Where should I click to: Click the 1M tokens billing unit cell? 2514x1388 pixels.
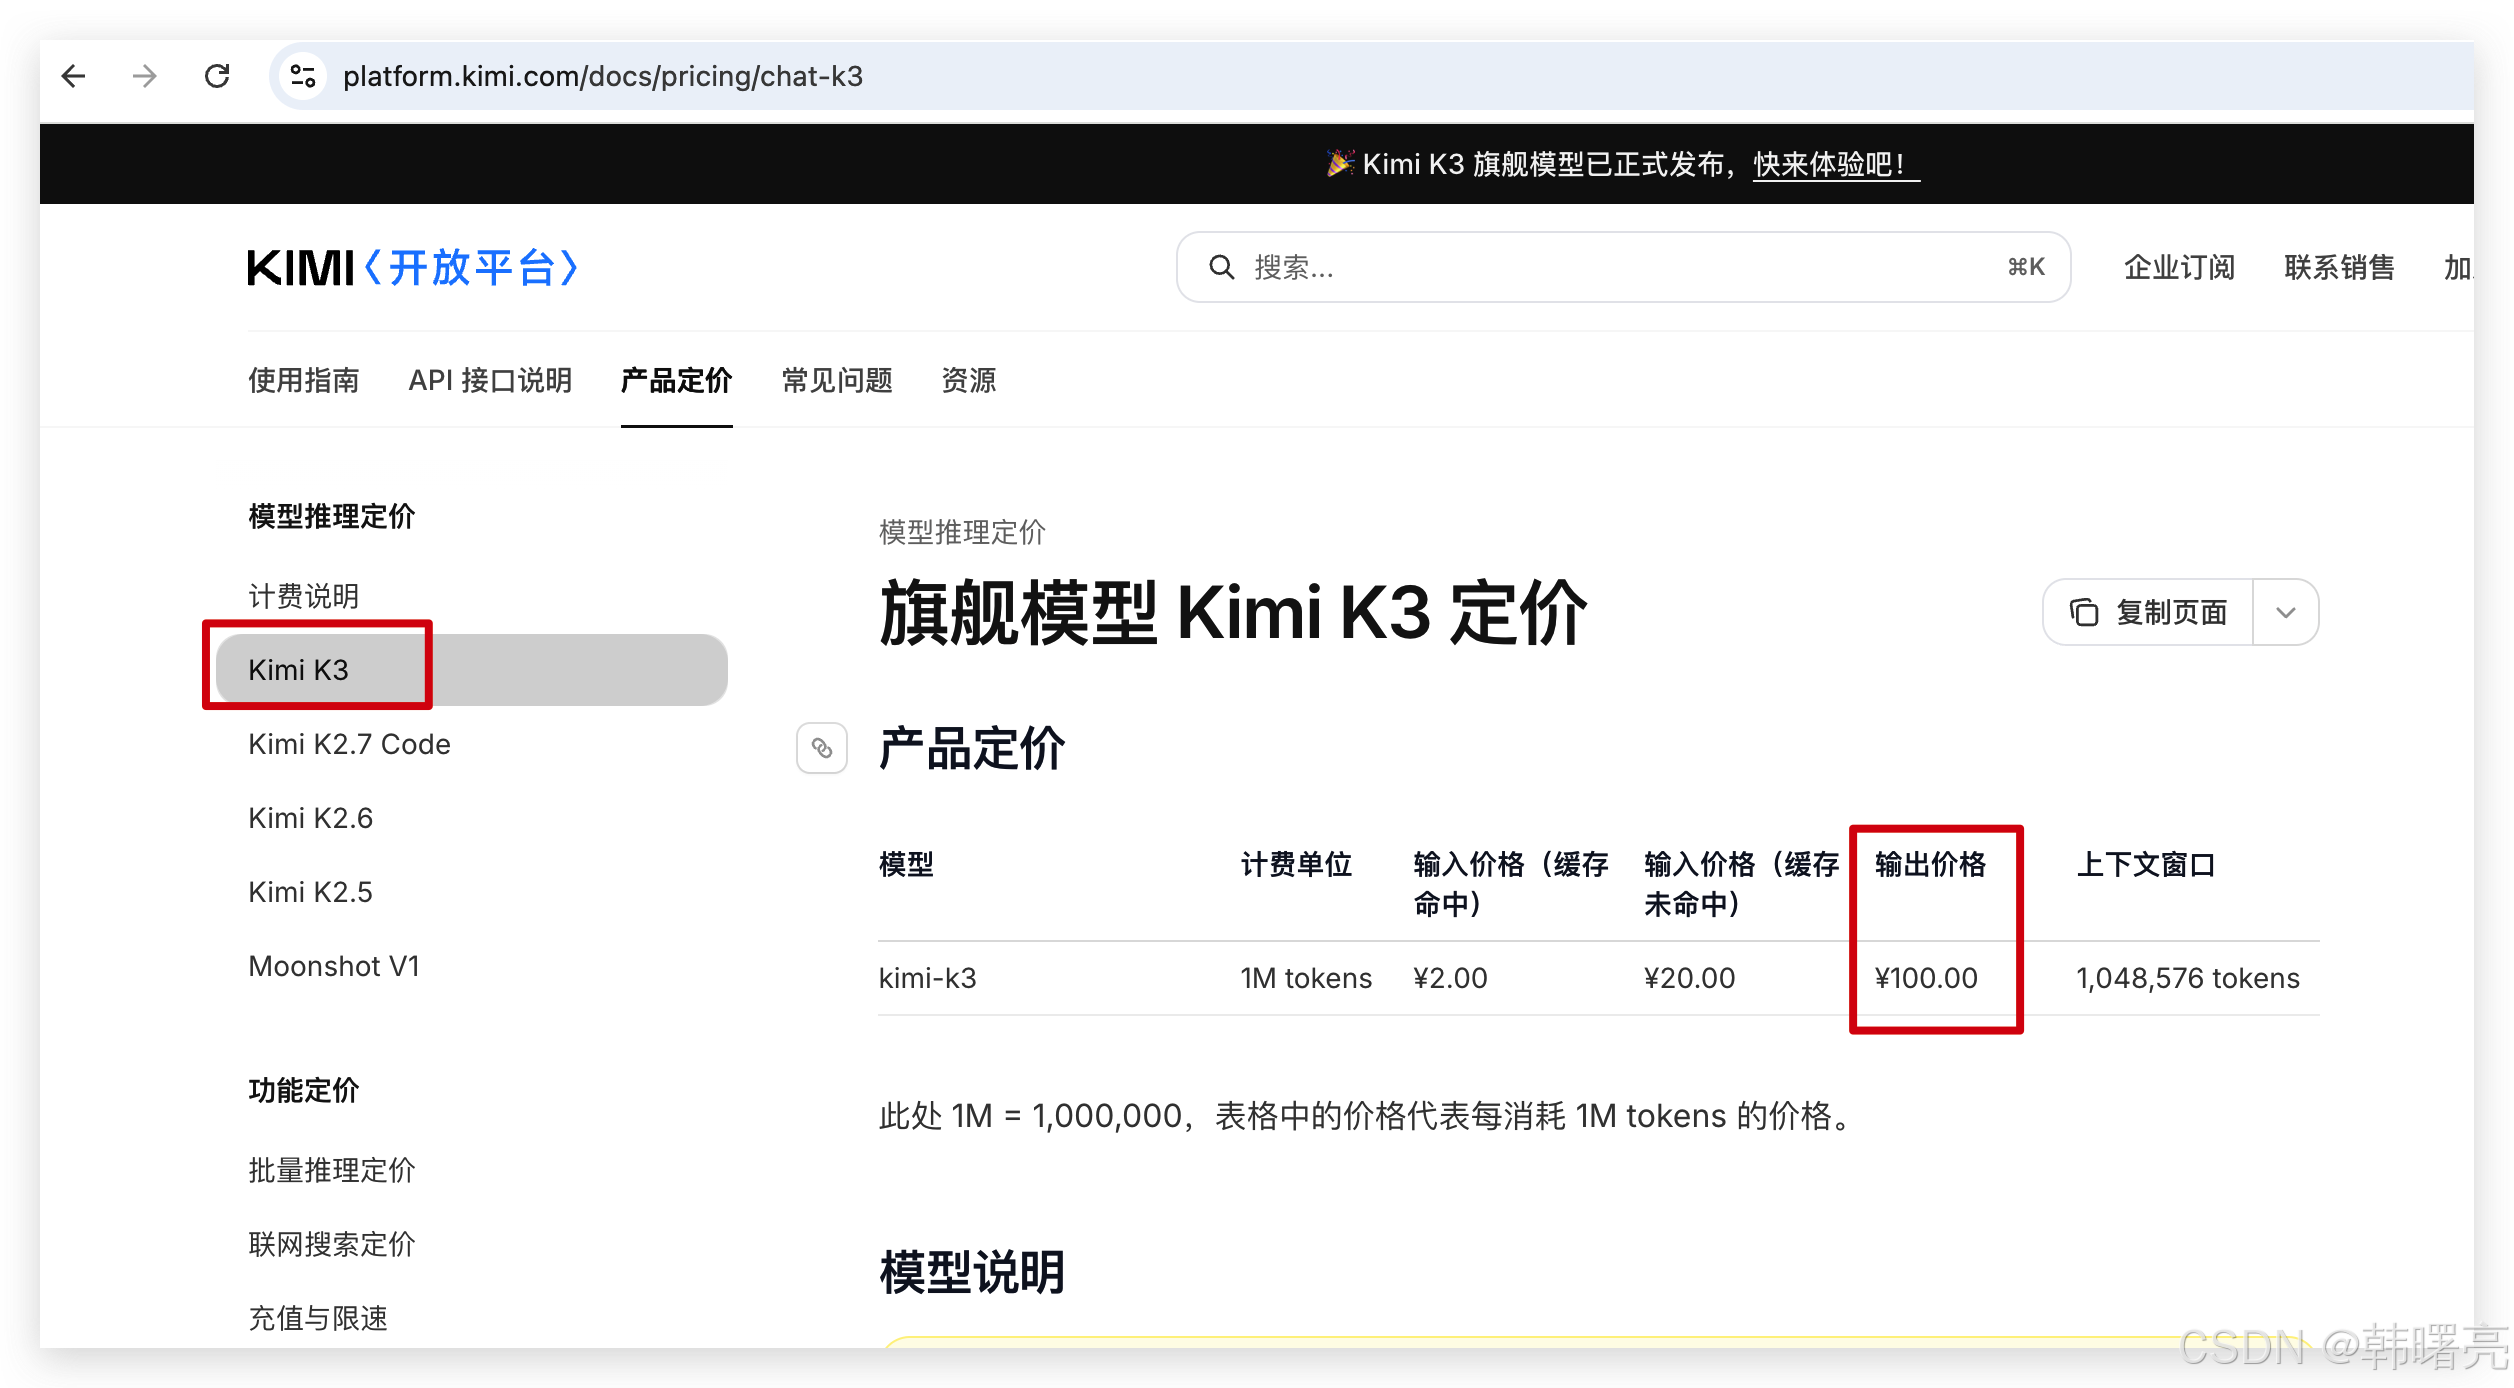click(x=1307, y=978)
